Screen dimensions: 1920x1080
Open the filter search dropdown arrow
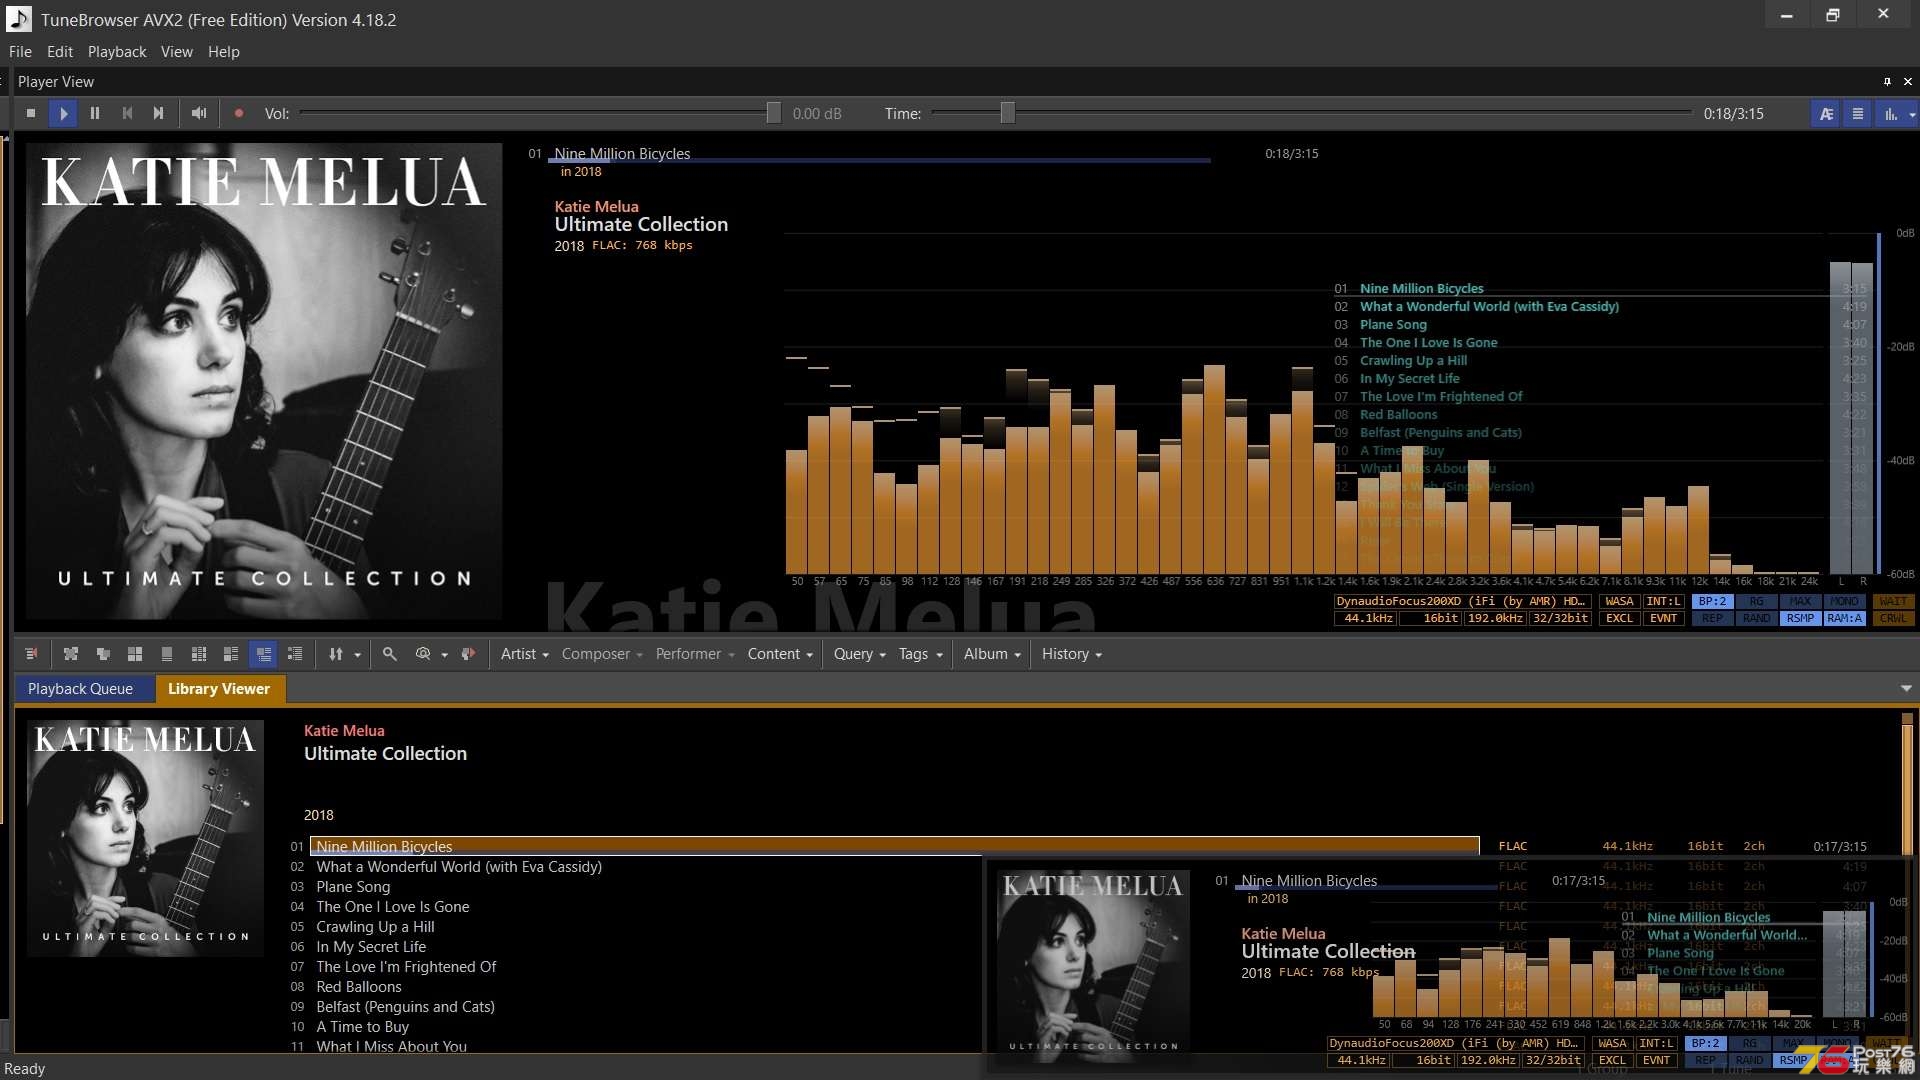[444, 655]
